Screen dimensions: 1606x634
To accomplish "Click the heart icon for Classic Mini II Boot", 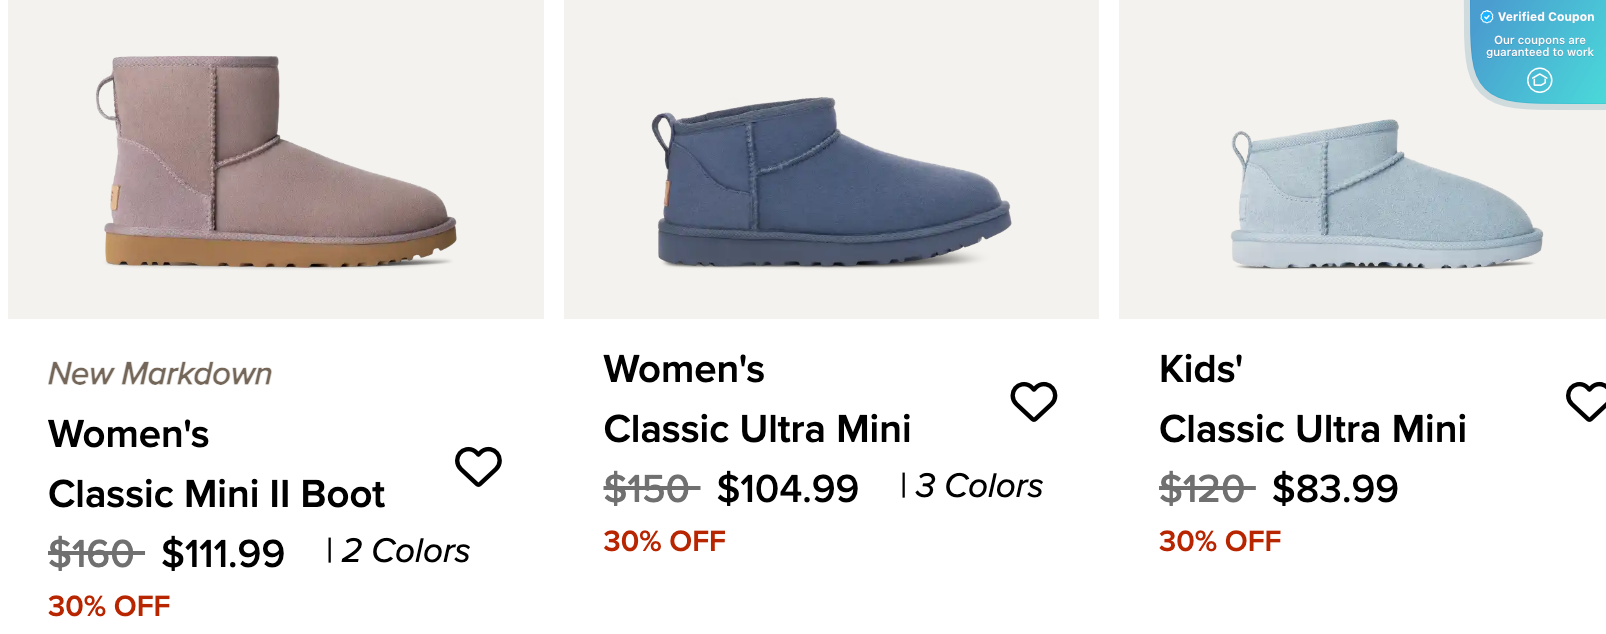I will [479, 466].
